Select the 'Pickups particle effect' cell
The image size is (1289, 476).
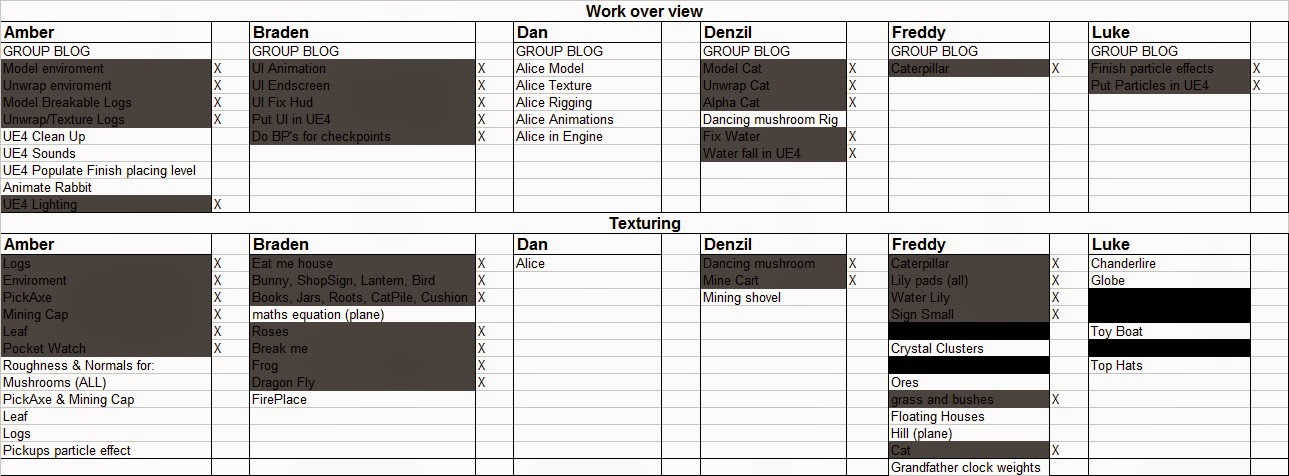106,451
